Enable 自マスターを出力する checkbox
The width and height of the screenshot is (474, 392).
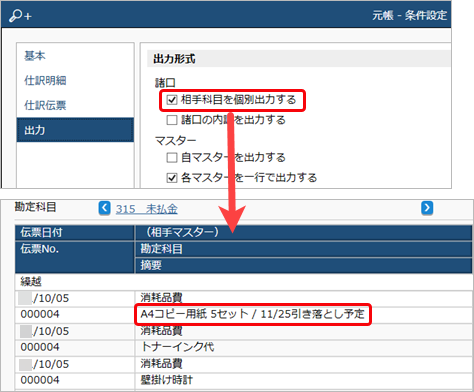pyautogui.click(x=172, y=157)
